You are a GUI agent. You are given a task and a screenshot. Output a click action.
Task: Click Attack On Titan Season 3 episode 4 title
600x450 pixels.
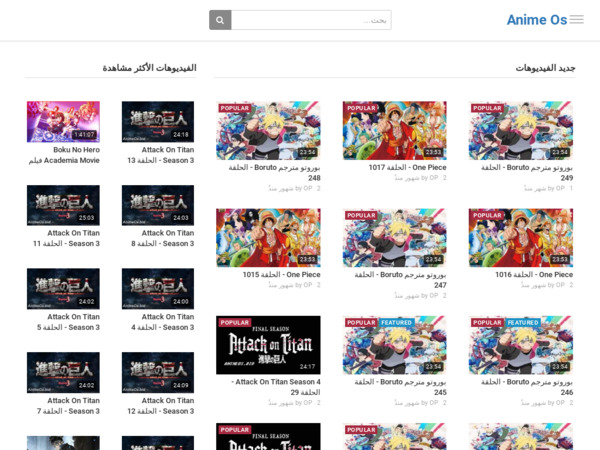(x=162, y=322)
